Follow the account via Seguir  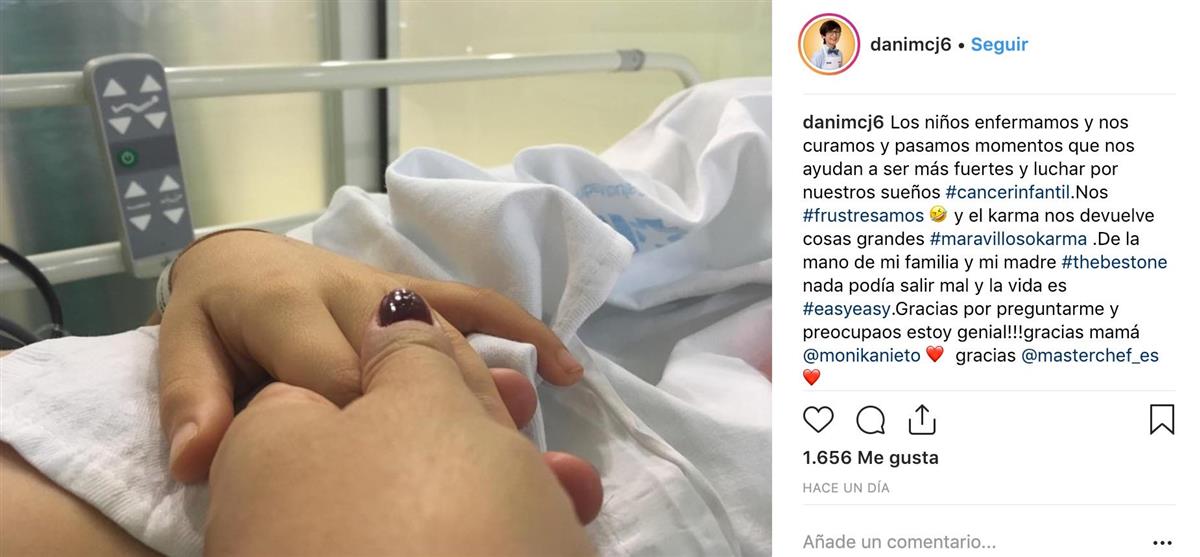tap(999, 44)
